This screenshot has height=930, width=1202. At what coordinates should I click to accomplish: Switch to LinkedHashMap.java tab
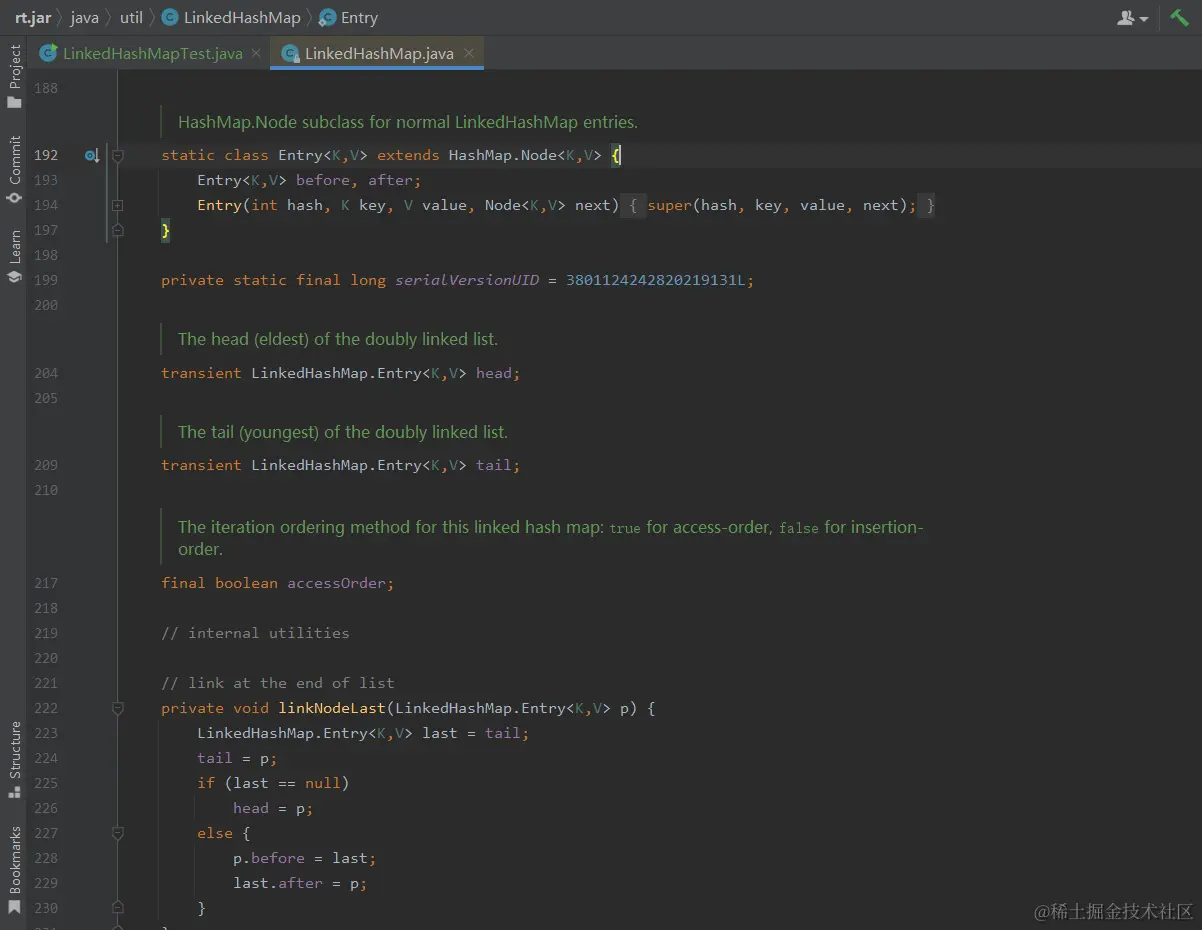pos(379,53)
